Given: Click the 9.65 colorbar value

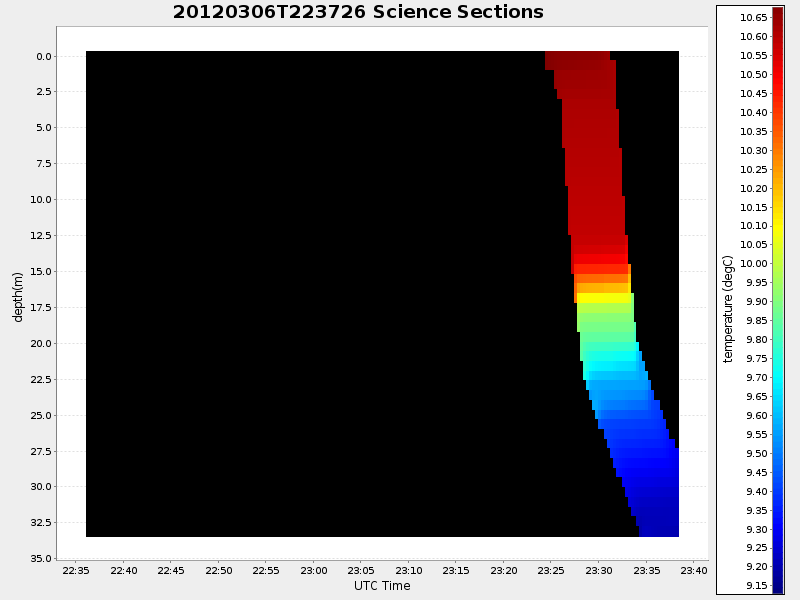Looking at the screenshot, I should (x=757, y=396).
